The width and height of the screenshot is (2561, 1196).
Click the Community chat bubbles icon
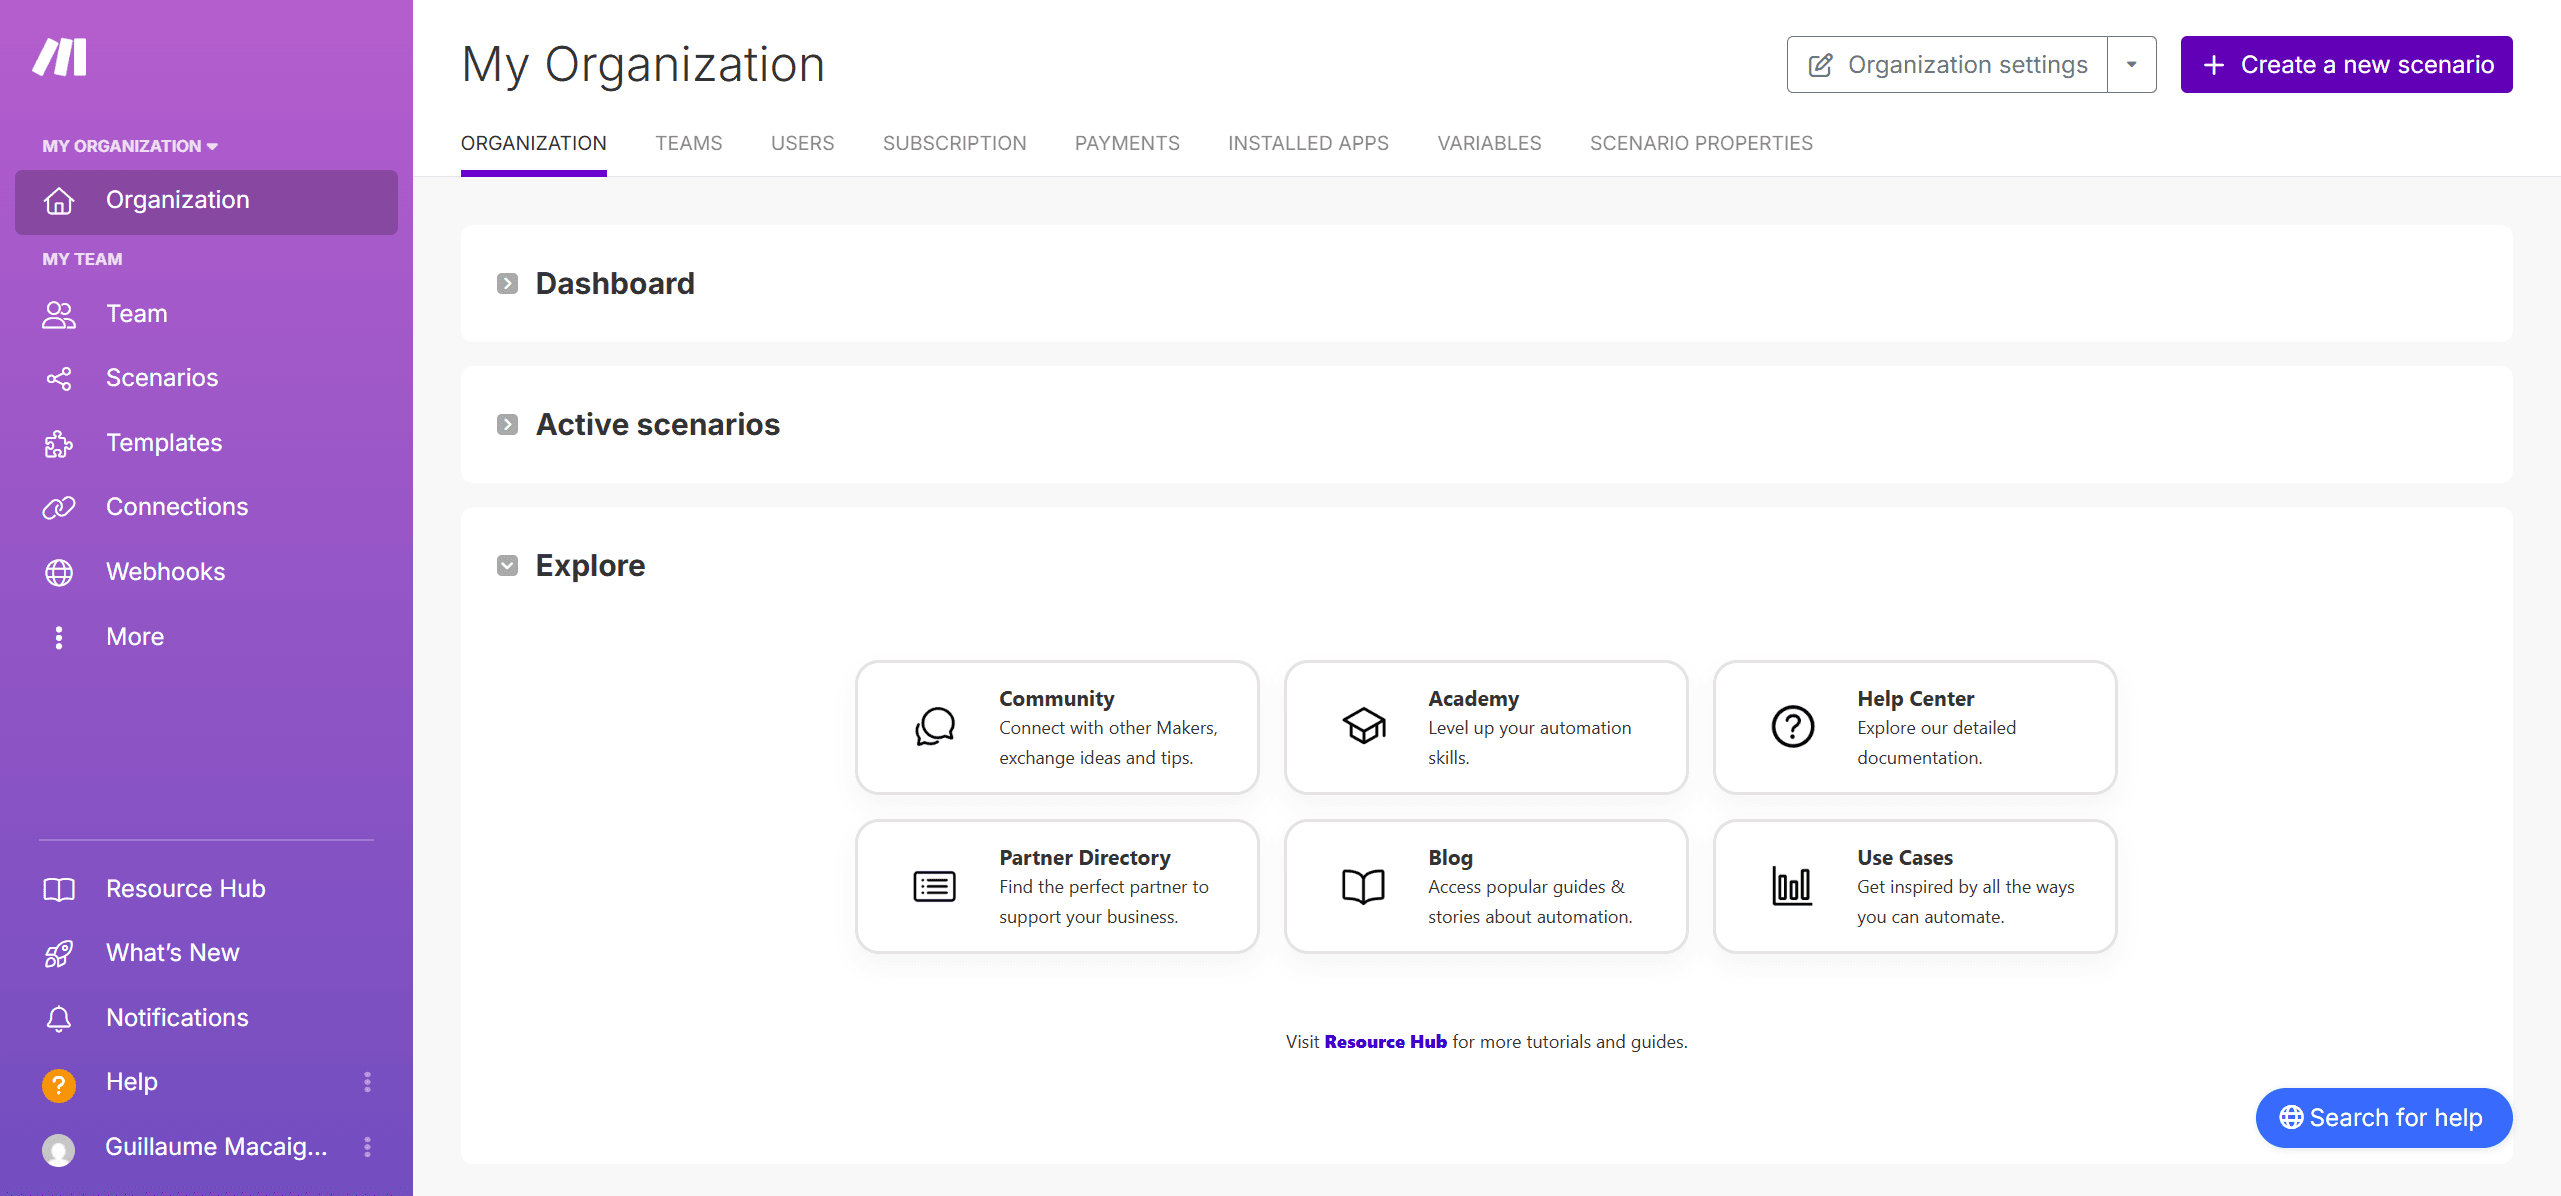[x=934, y=727]
